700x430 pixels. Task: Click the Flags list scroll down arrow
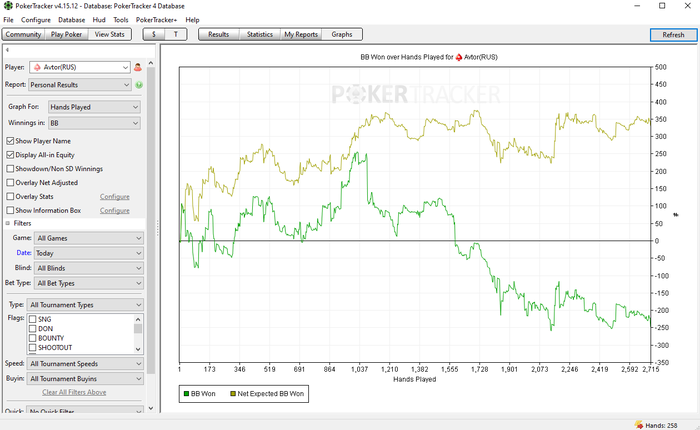(138, 349)
